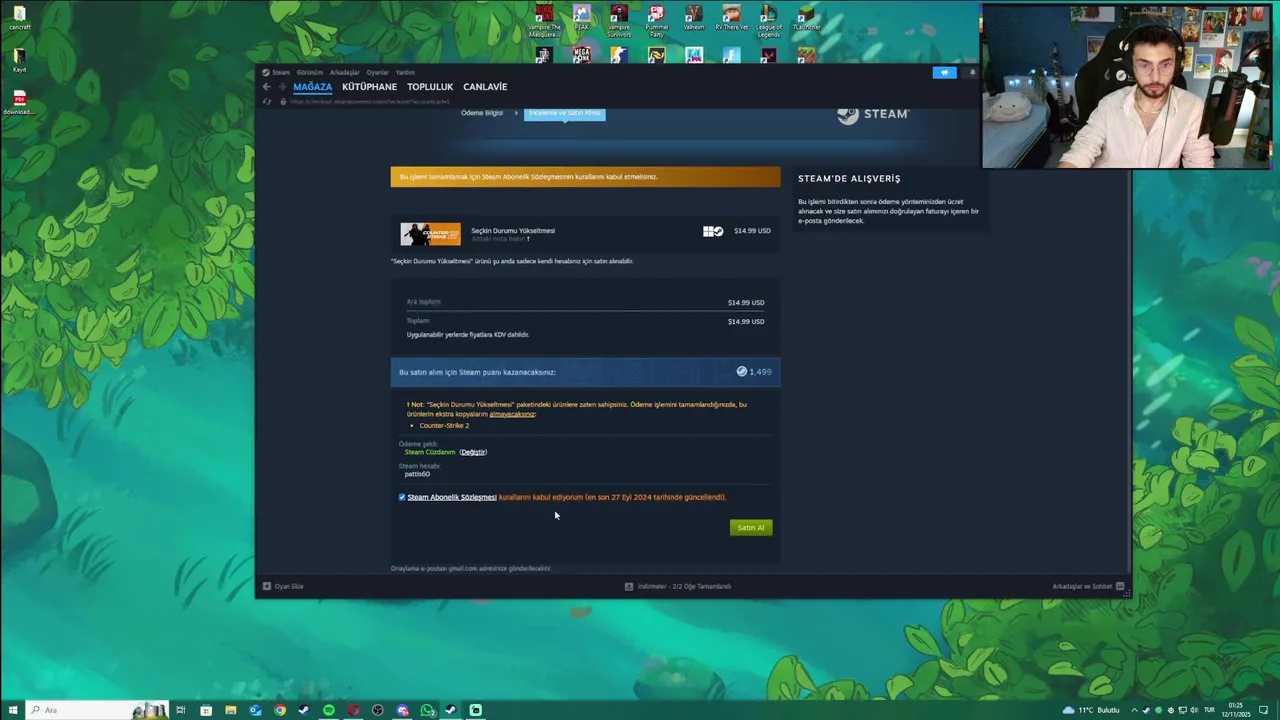Screen dimensions: 1280x720
Task: Open Arkadaşlar ve Sohbet panel
Action: tap(1088, 586)
